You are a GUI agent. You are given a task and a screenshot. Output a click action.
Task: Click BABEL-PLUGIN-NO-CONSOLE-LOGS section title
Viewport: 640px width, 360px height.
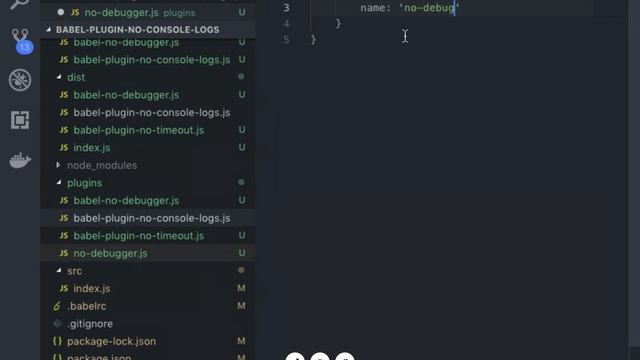pos(138,30)
